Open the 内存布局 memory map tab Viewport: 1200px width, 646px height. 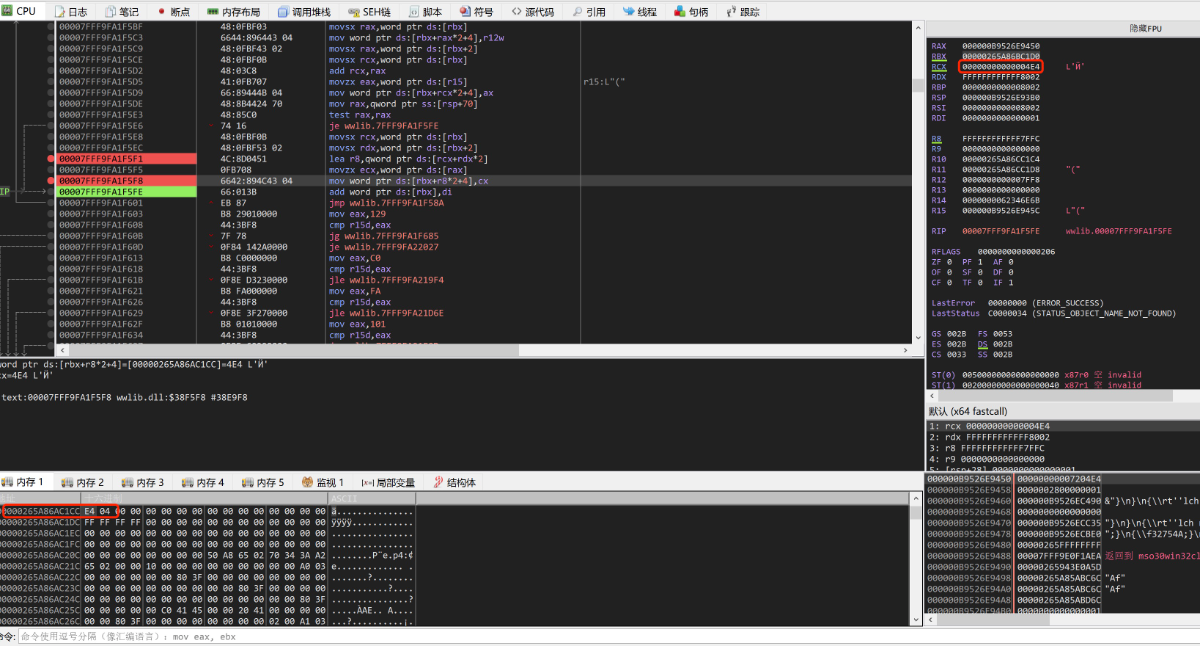click(233, 11)
